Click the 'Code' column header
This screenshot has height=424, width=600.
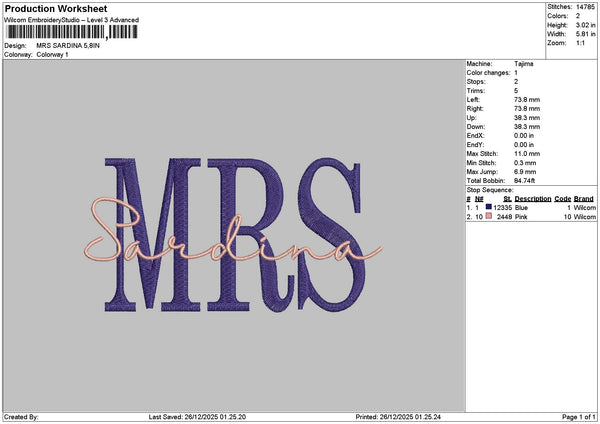tap(562, 199)
